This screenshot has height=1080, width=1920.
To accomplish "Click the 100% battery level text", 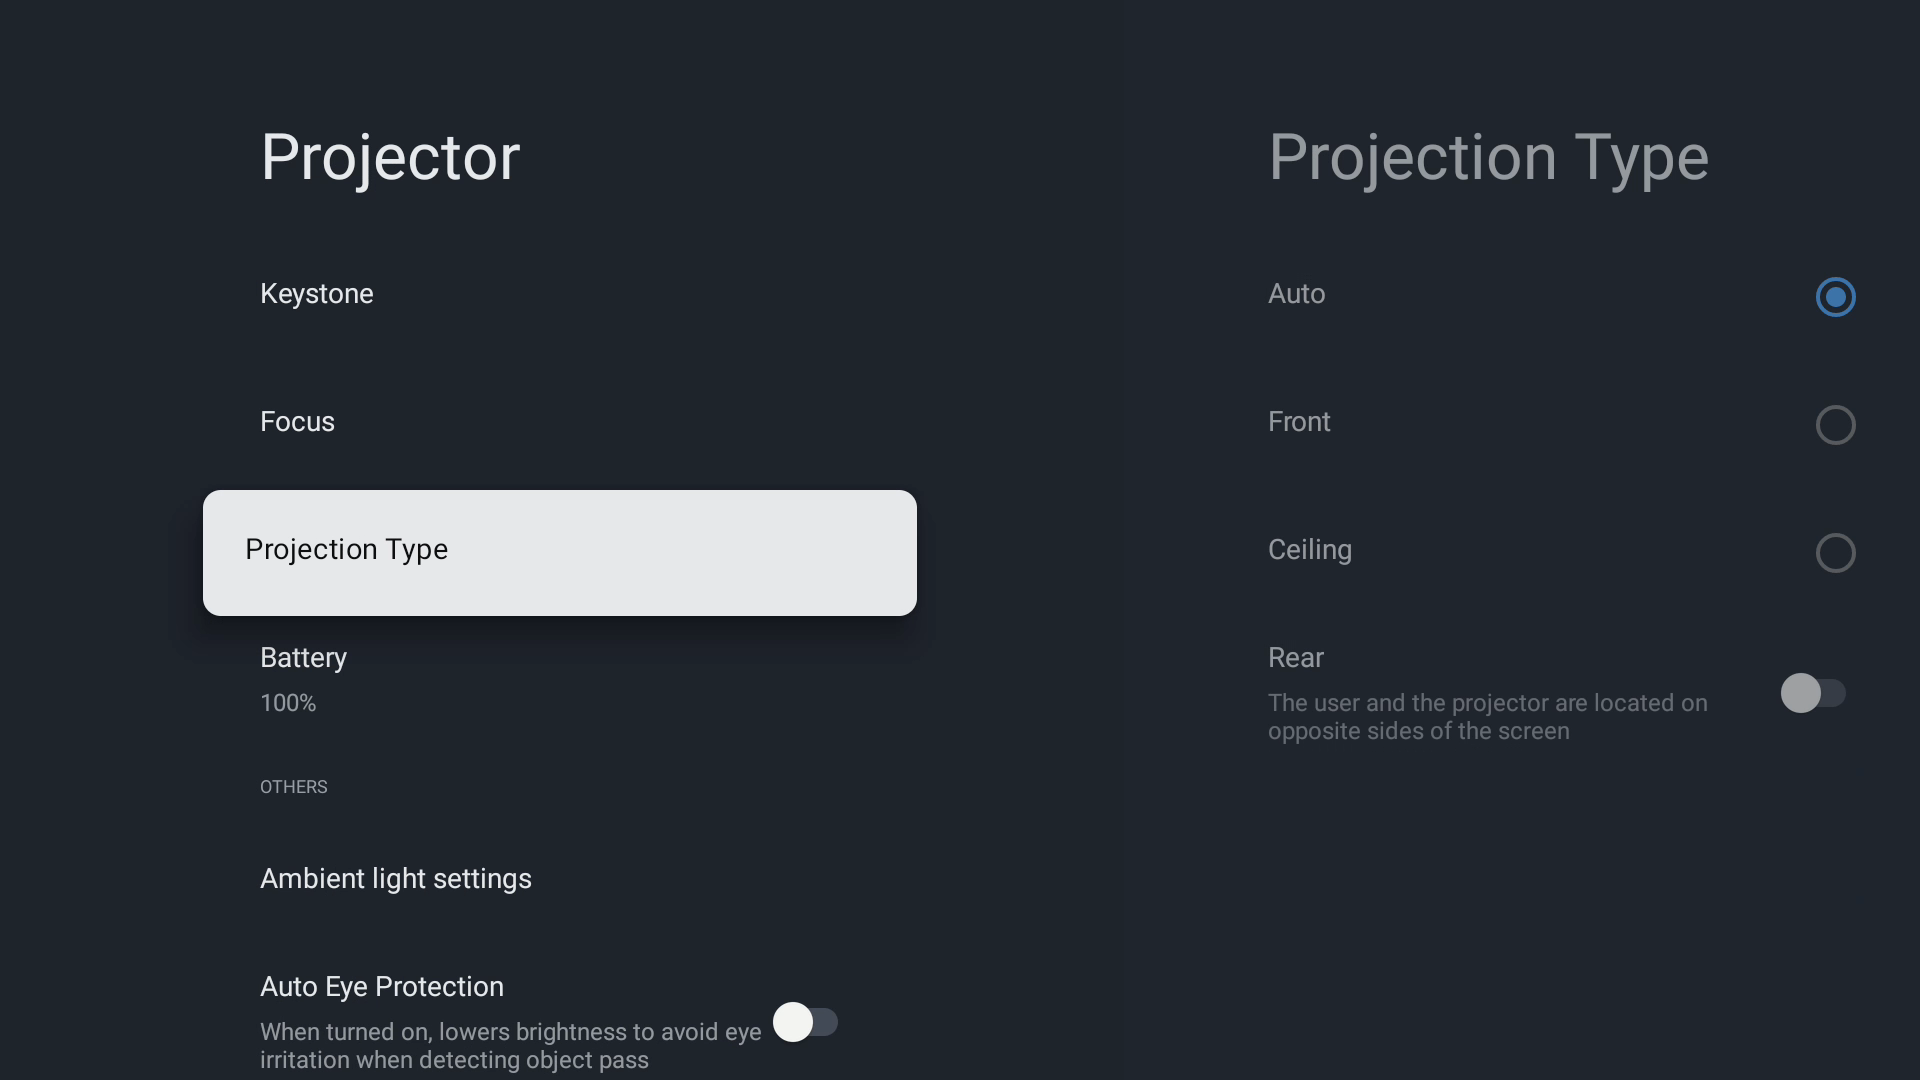I will click(288, 703).
